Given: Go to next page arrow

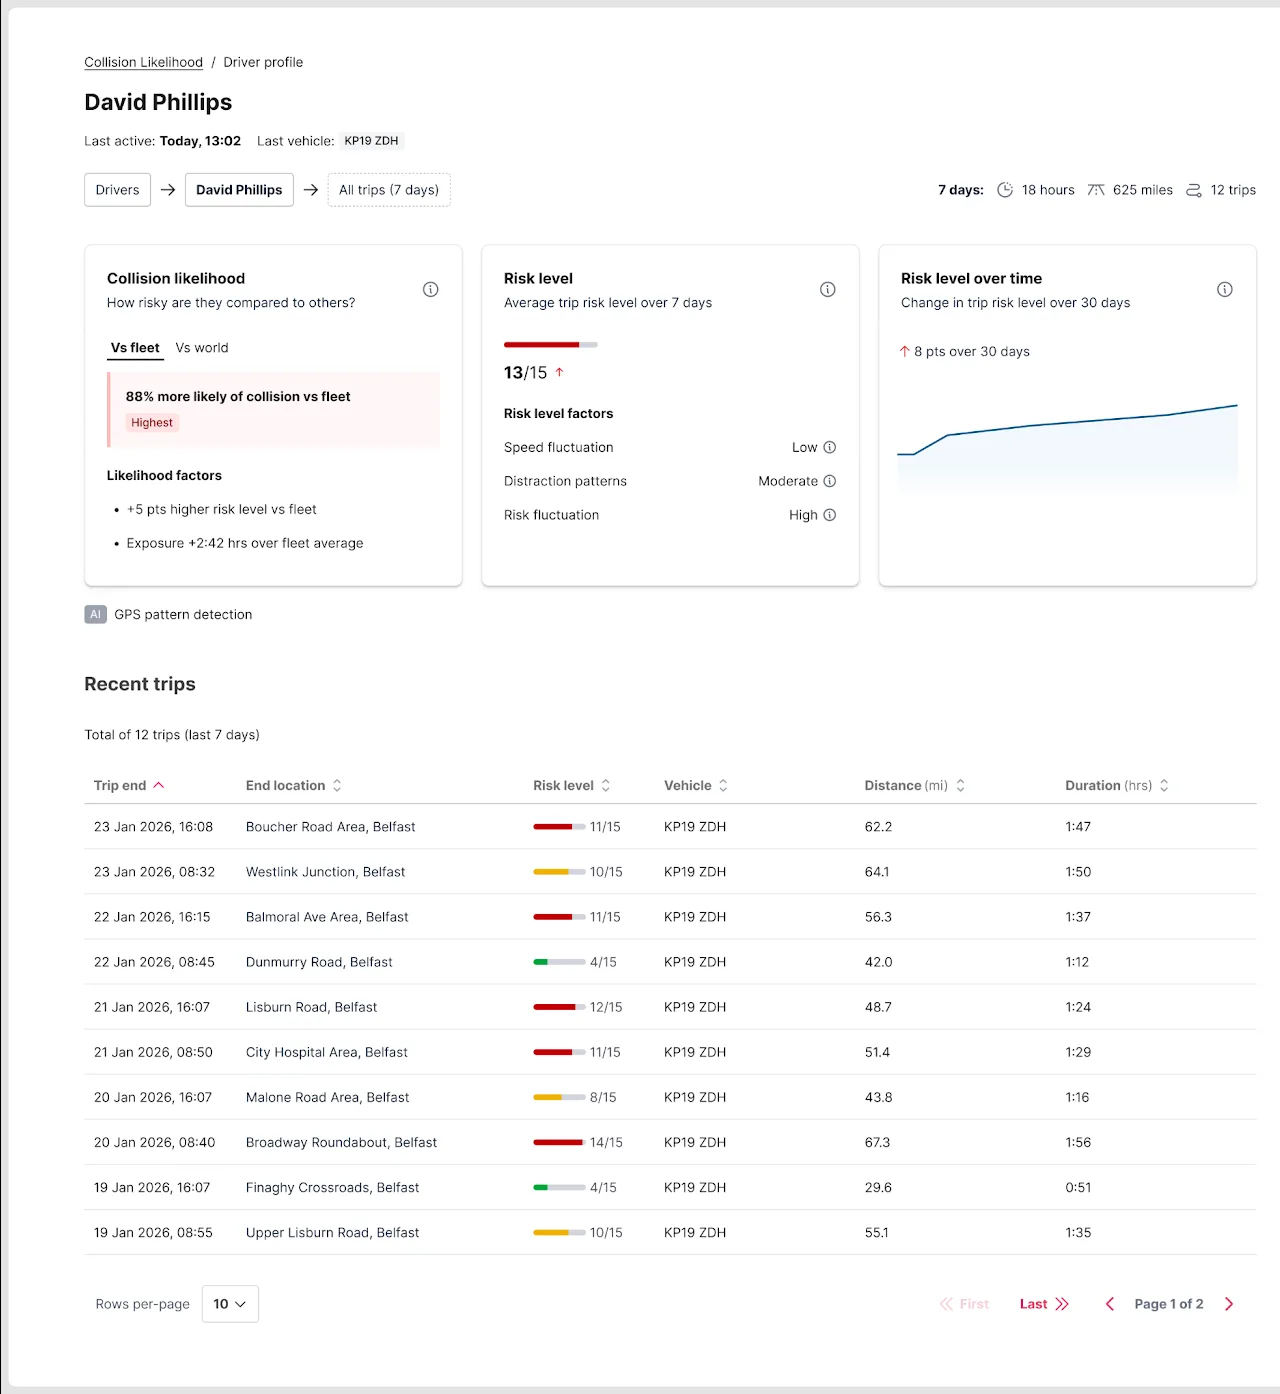Looking at the screenshot, I should point(1229,1304).
